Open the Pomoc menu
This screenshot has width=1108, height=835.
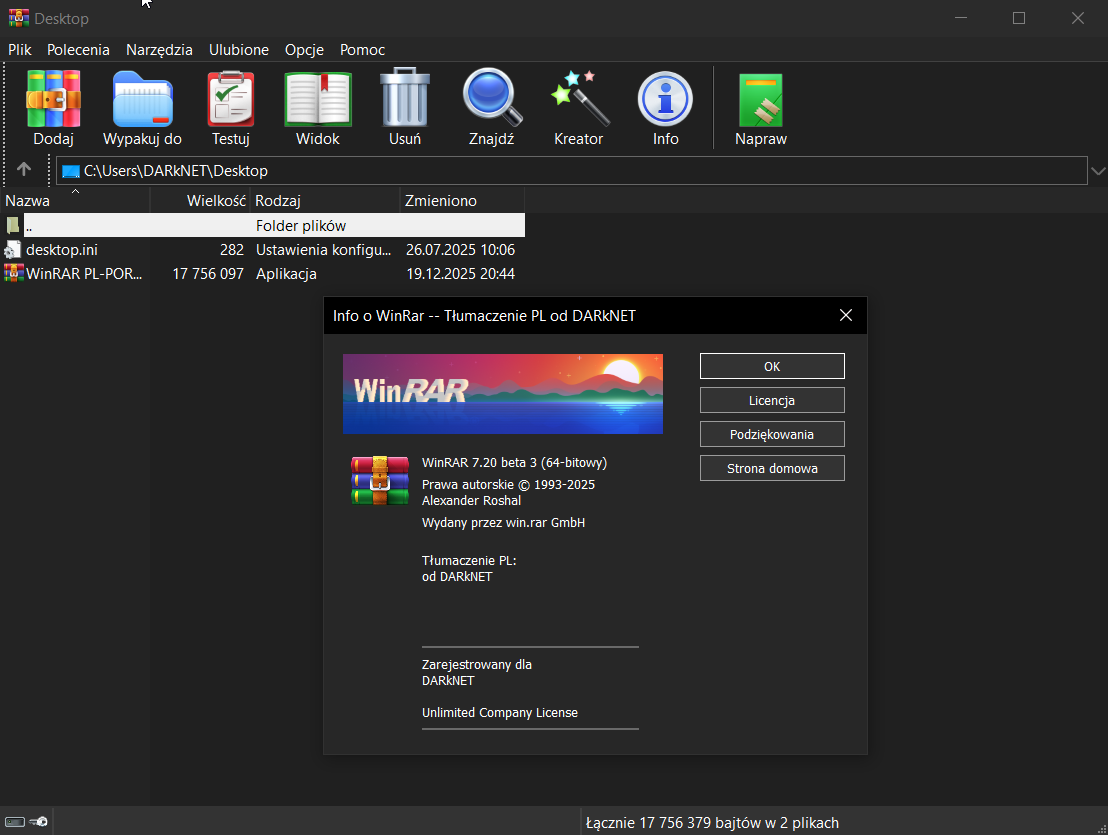(363, 49)
